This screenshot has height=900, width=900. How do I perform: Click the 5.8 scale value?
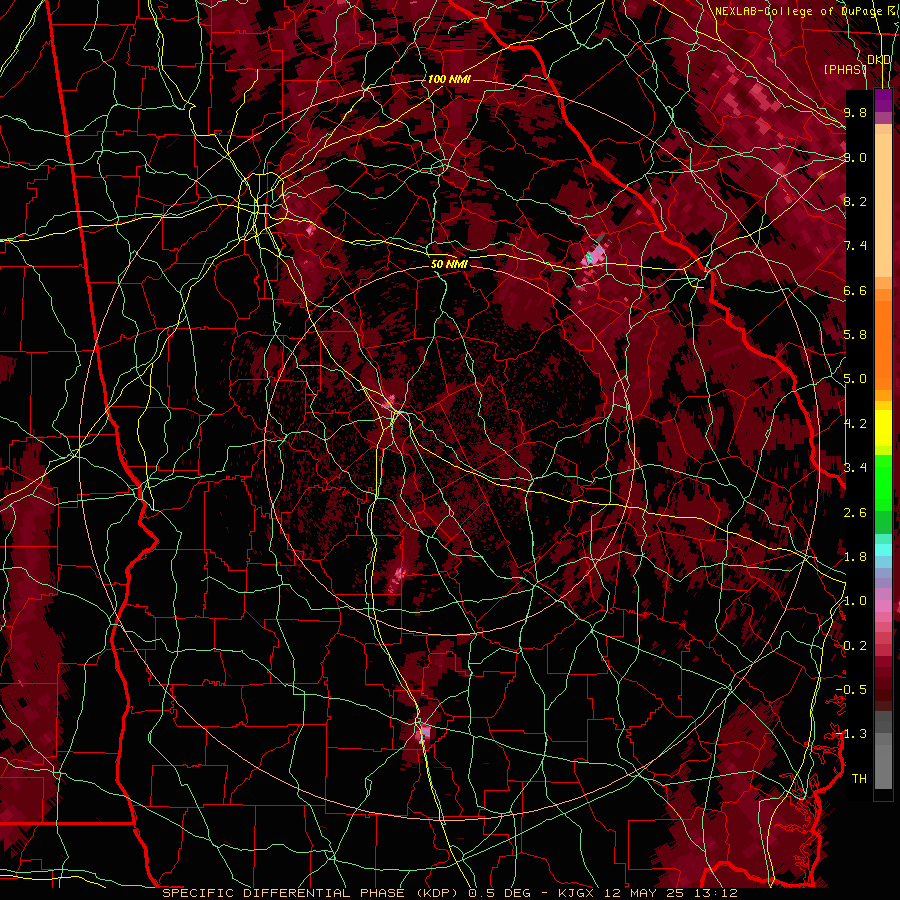click(855, 335)
